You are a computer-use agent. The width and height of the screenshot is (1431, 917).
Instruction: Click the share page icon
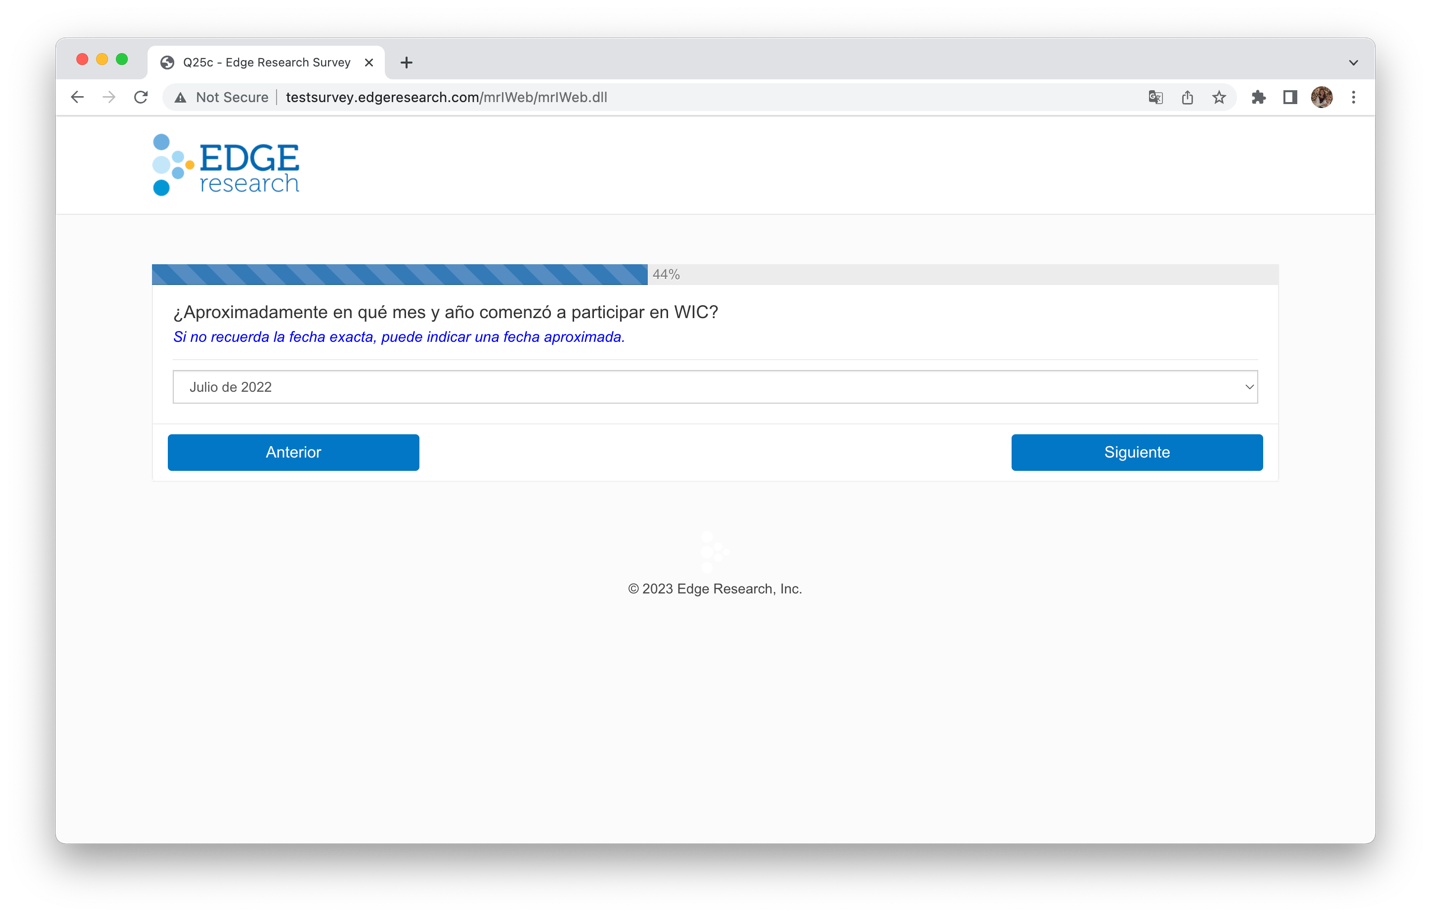1187,97
